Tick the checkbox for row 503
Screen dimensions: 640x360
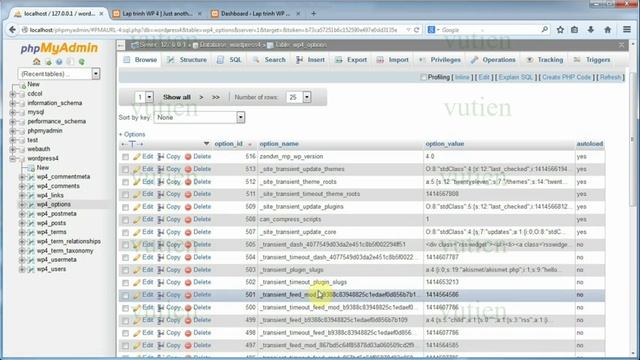125,271
